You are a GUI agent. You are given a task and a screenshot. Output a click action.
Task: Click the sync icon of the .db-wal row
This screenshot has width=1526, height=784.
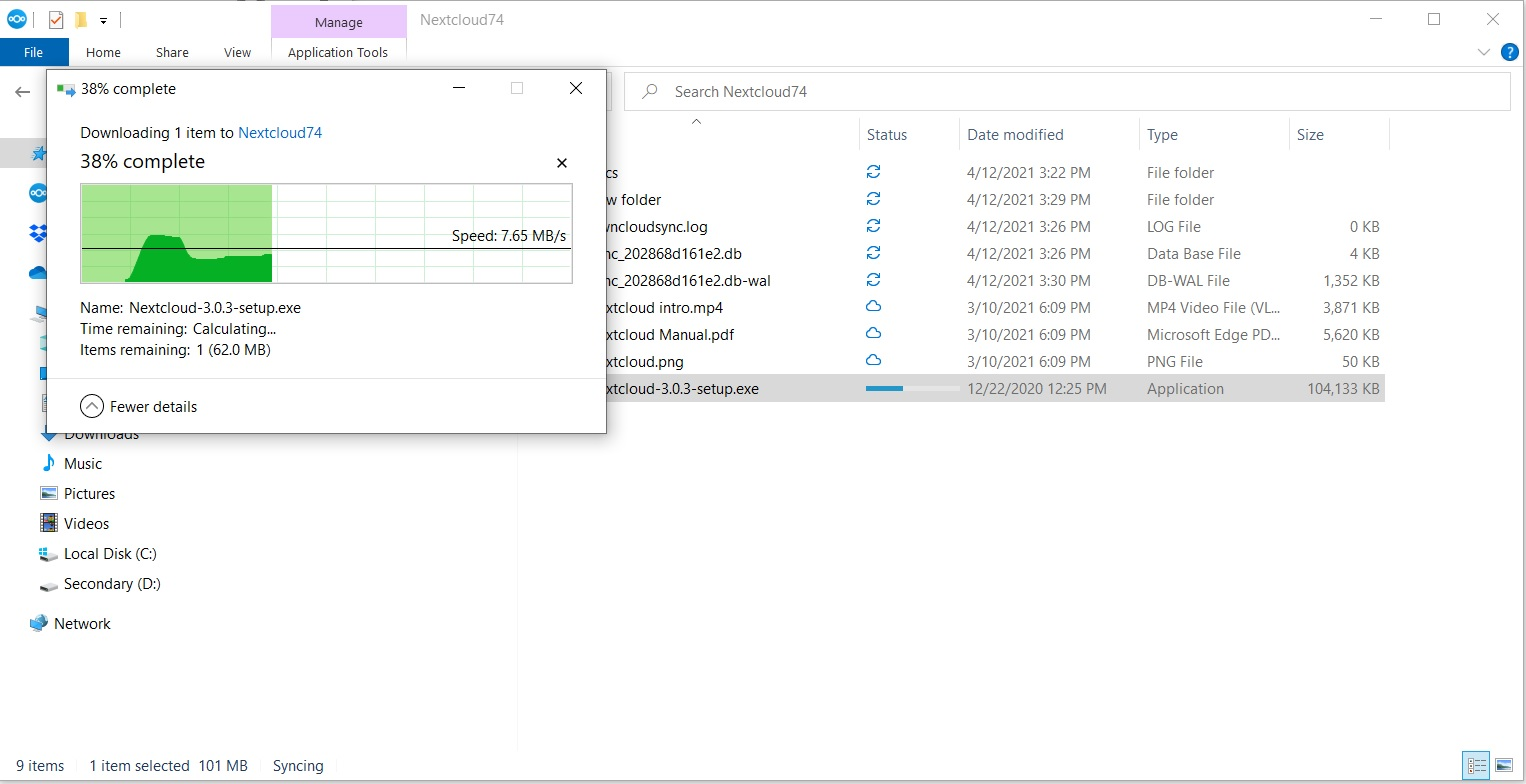[x=873, y=280]
